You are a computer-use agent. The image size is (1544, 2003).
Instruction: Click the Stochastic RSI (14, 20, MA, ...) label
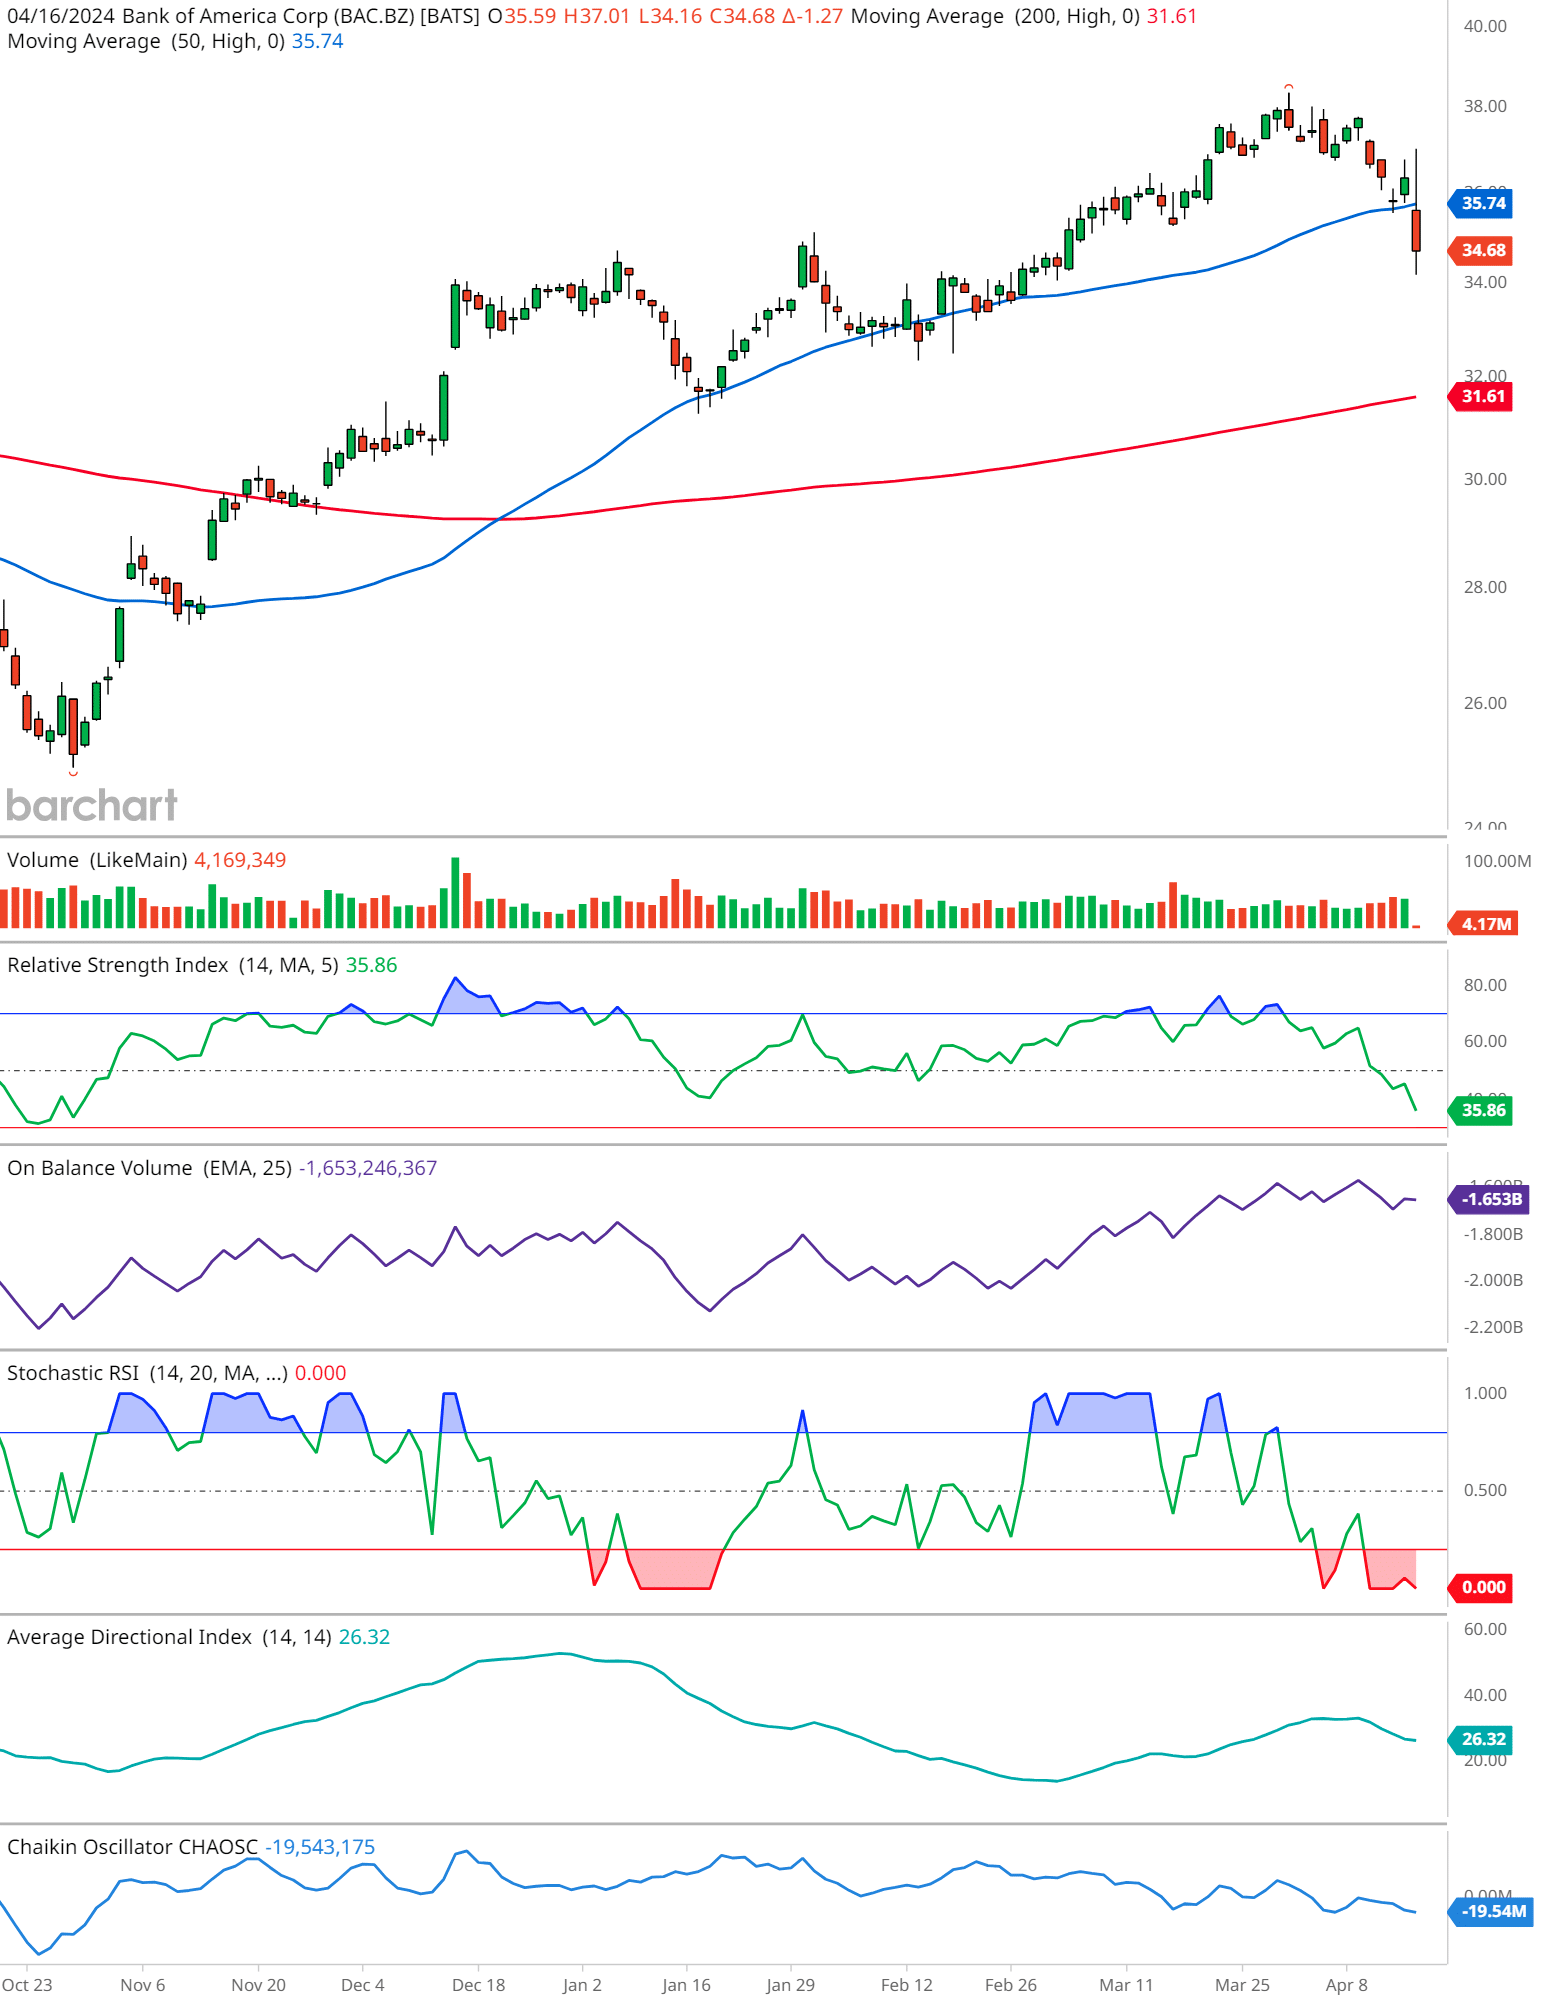pyautogui.click(x=147, y=1373)
